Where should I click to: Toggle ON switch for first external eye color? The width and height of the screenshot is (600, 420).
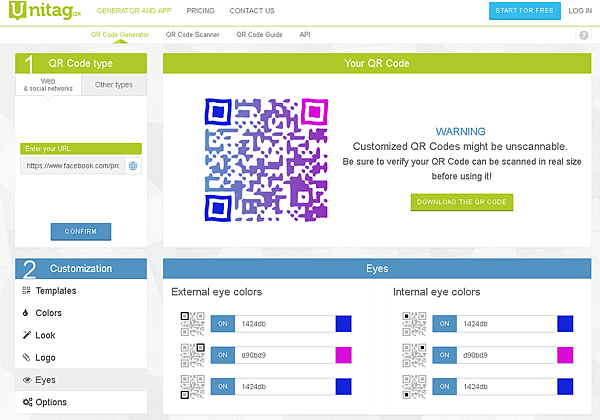[223, 324]
